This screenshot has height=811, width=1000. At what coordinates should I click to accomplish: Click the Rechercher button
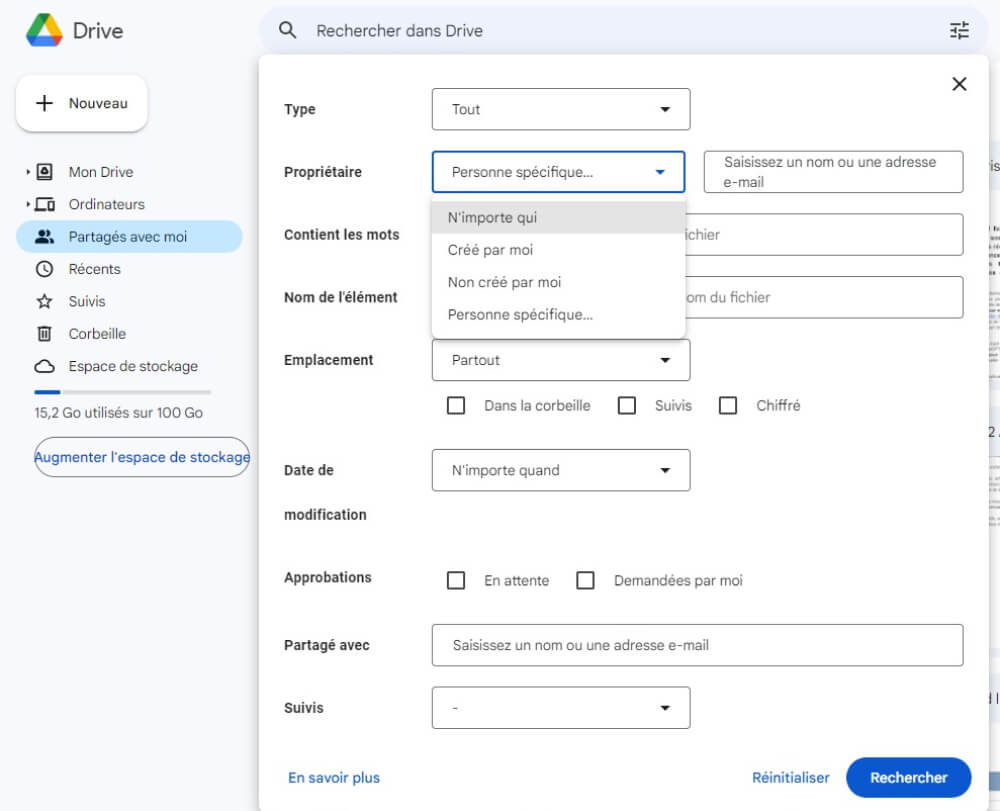[x=907, y=777]
